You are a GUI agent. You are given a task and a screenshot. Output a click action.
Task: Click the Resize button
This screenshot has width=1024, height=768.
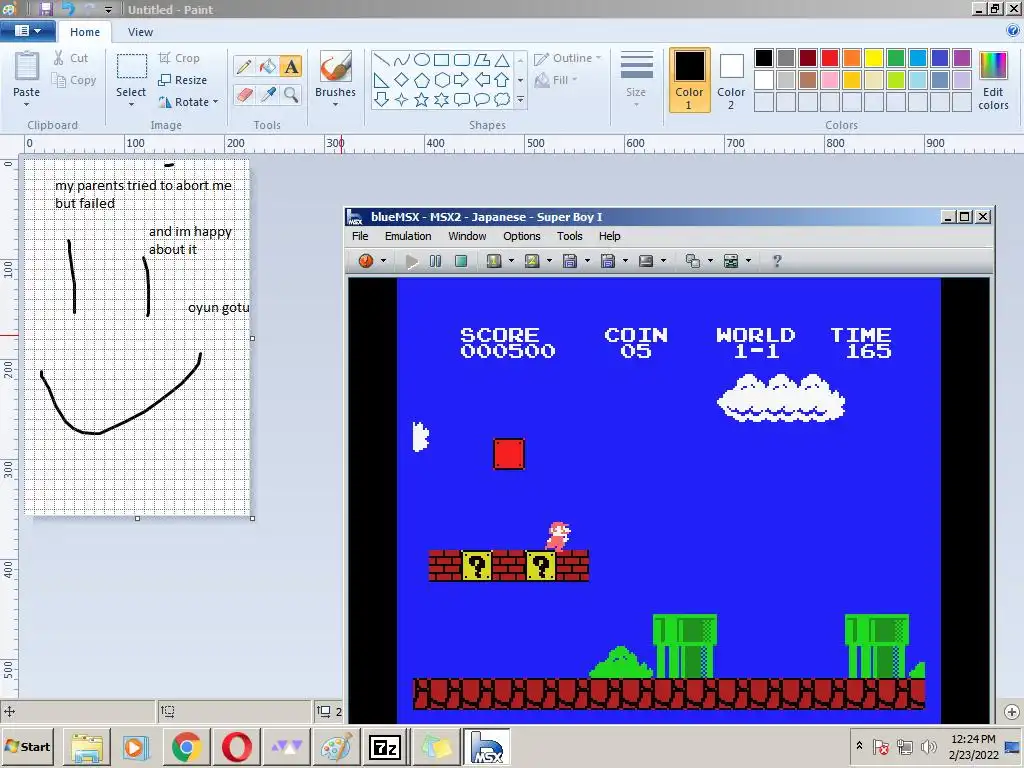[183, 80]
